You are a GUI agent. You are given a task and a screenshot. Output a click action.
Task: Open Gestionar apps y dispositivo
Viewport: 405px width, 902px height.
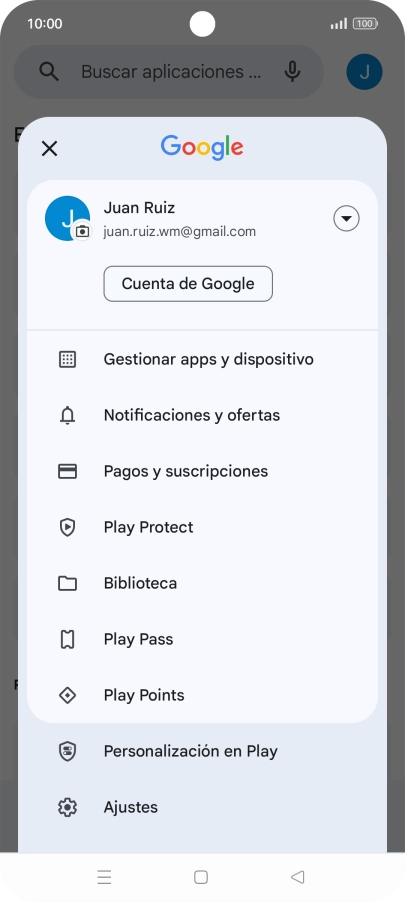202,360
